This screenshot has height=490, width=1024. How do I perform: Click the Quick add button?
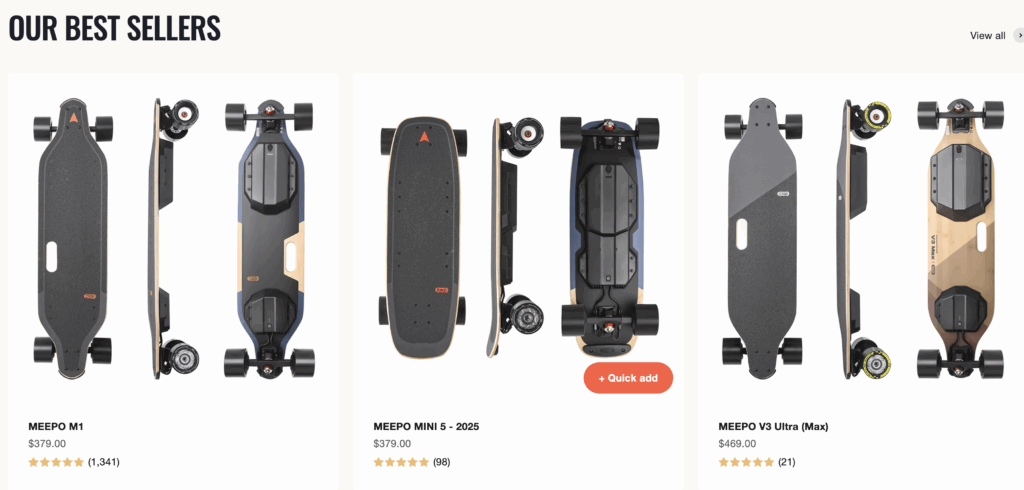(x=628, y=378)
